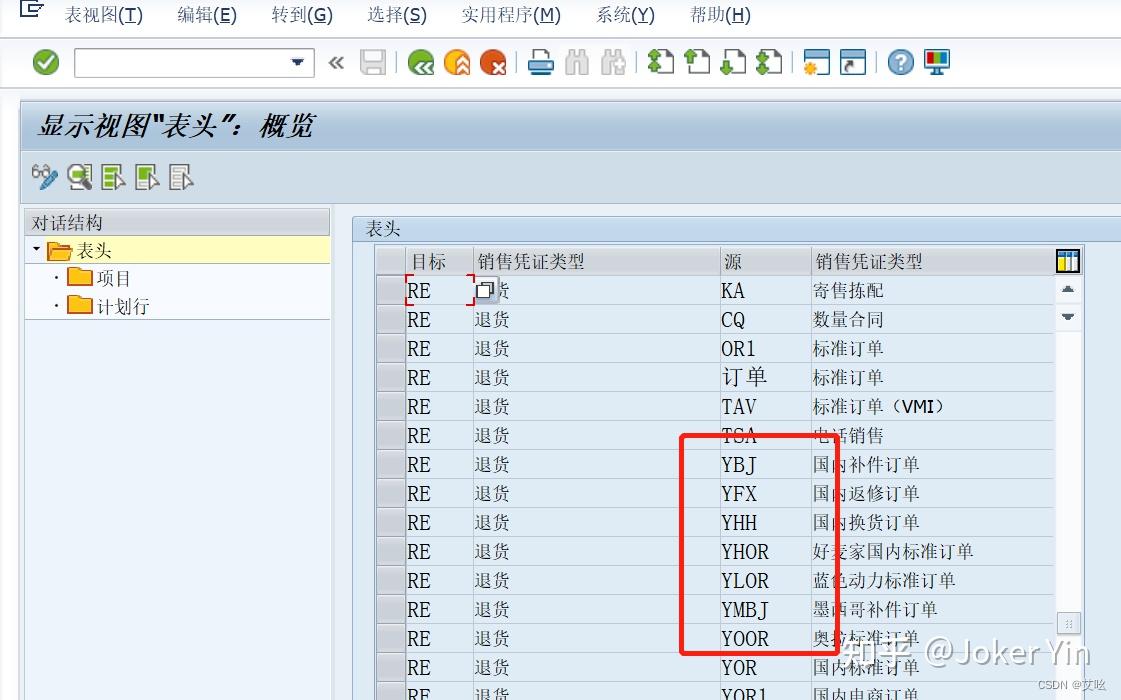Open the Help question-mark icon
Image resolution: width=1121 pixels, height=700 pixels.
[x=898, y=61]
